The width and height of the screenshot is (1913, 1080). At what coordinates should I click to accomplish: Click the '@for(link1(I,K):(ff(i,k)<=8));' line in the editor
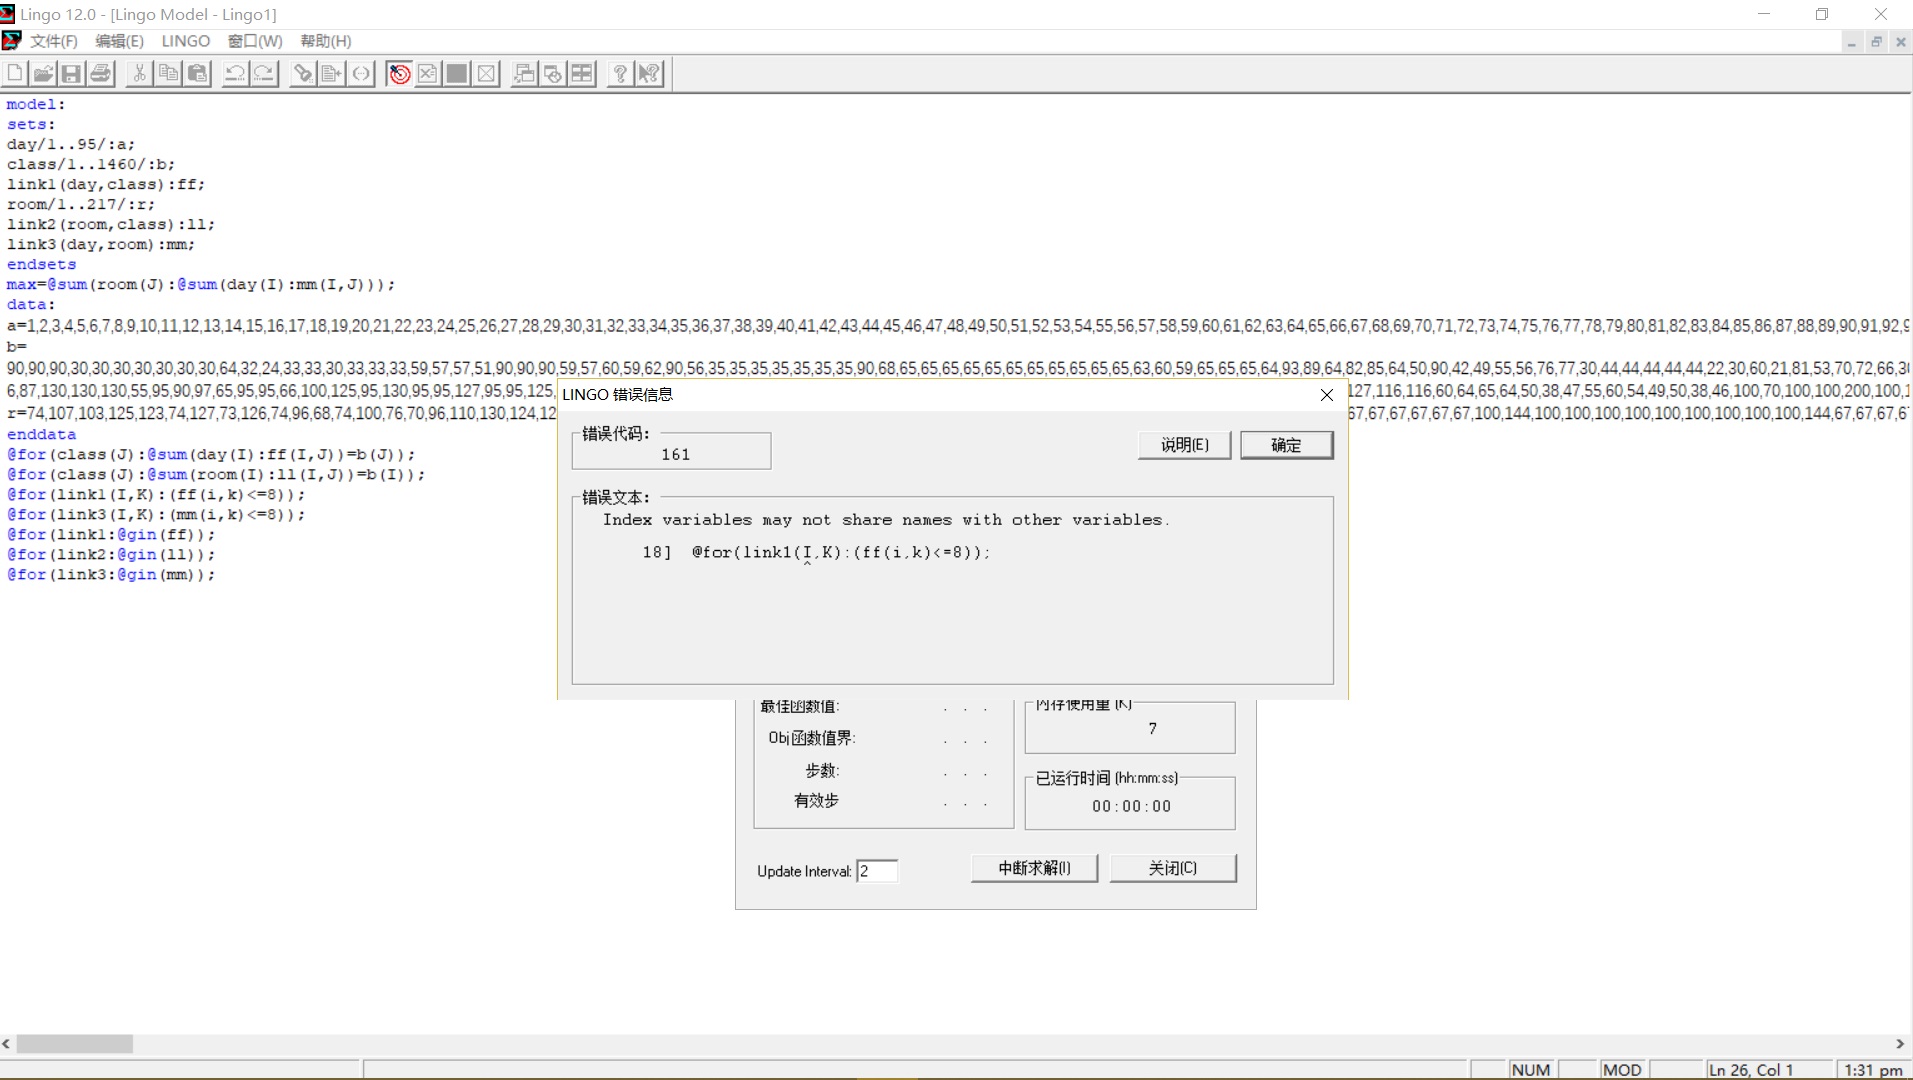(x=156, y=494)
